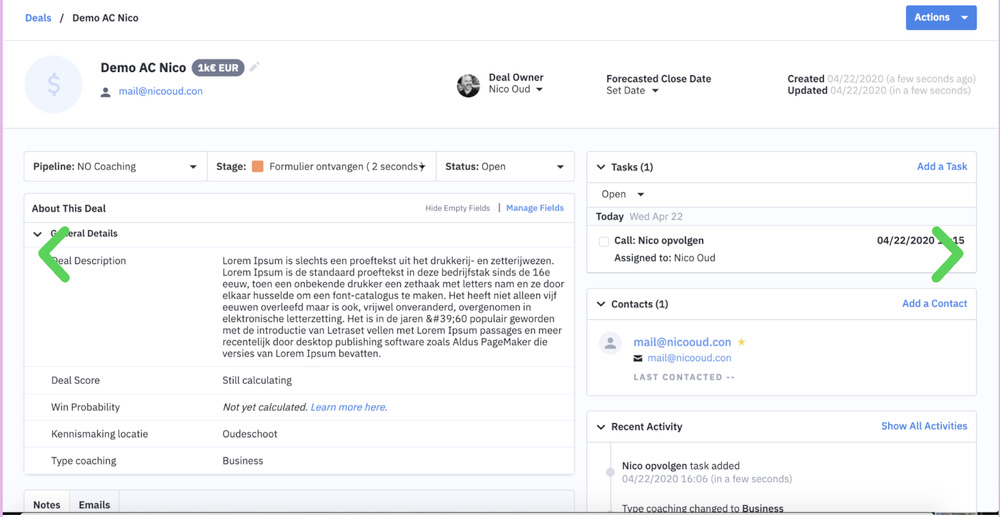Click the Kennismaking locatie field label
The image size is (1000, 517).
(x=99, y=434)
